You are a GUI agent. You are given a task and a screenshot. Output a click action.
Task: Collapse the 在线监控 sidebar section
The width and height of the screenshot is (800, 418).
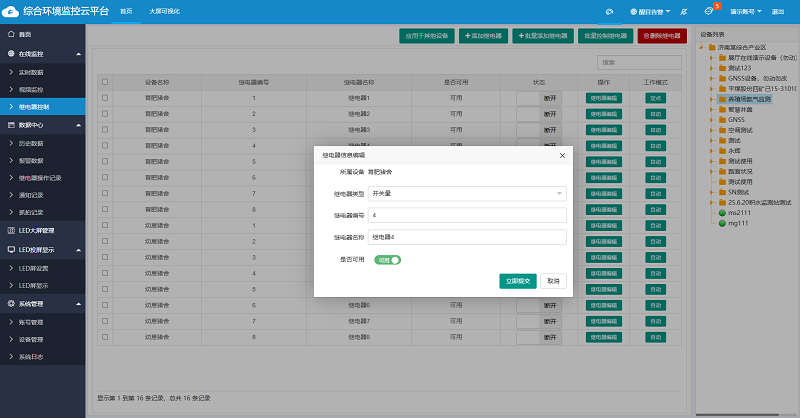78,53
